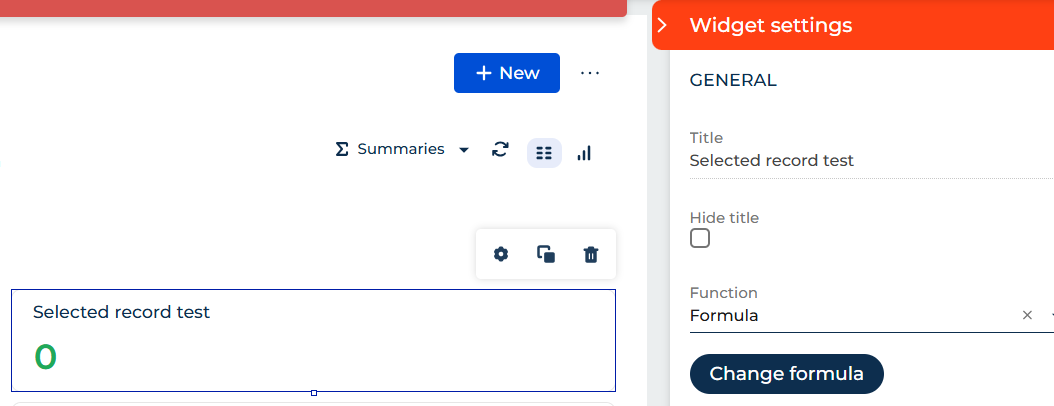Clear the Formula function with the X icon
Viewport: 1054px width, 406px height.
[1027, 315]
